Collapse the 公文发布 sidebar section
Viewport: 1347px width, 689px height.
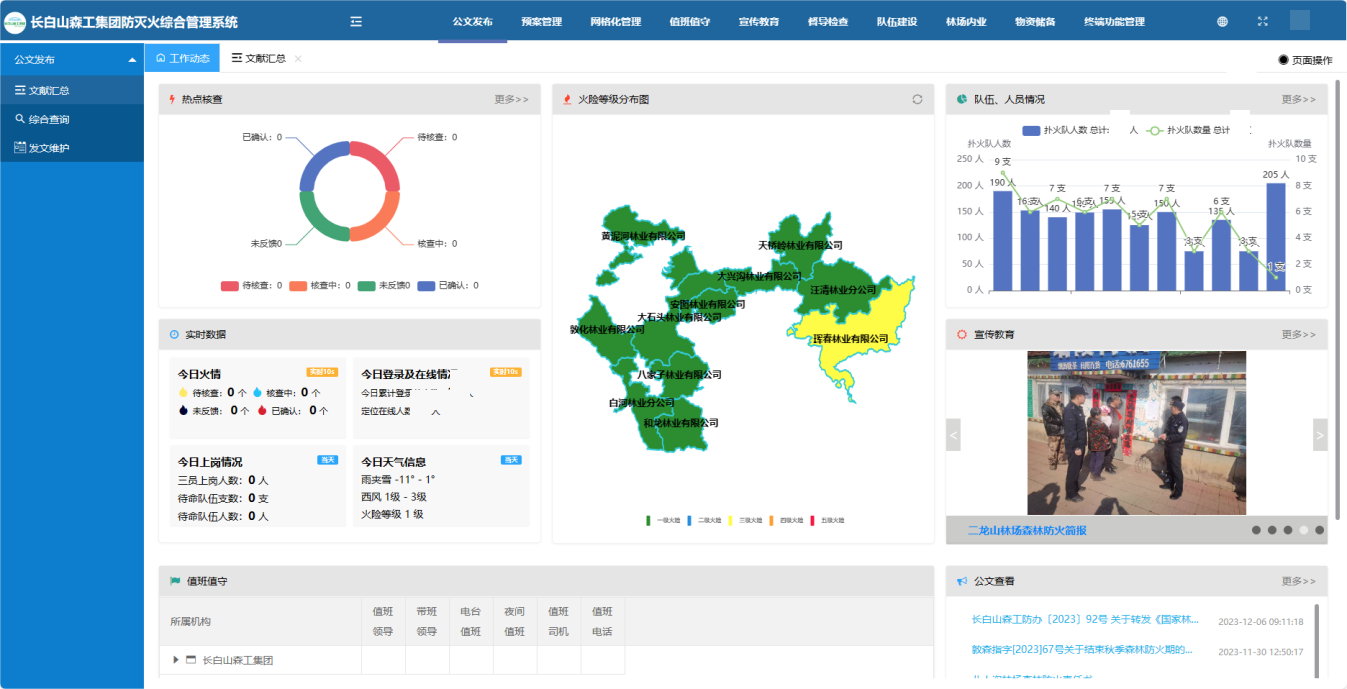click(x=72, y=60)
